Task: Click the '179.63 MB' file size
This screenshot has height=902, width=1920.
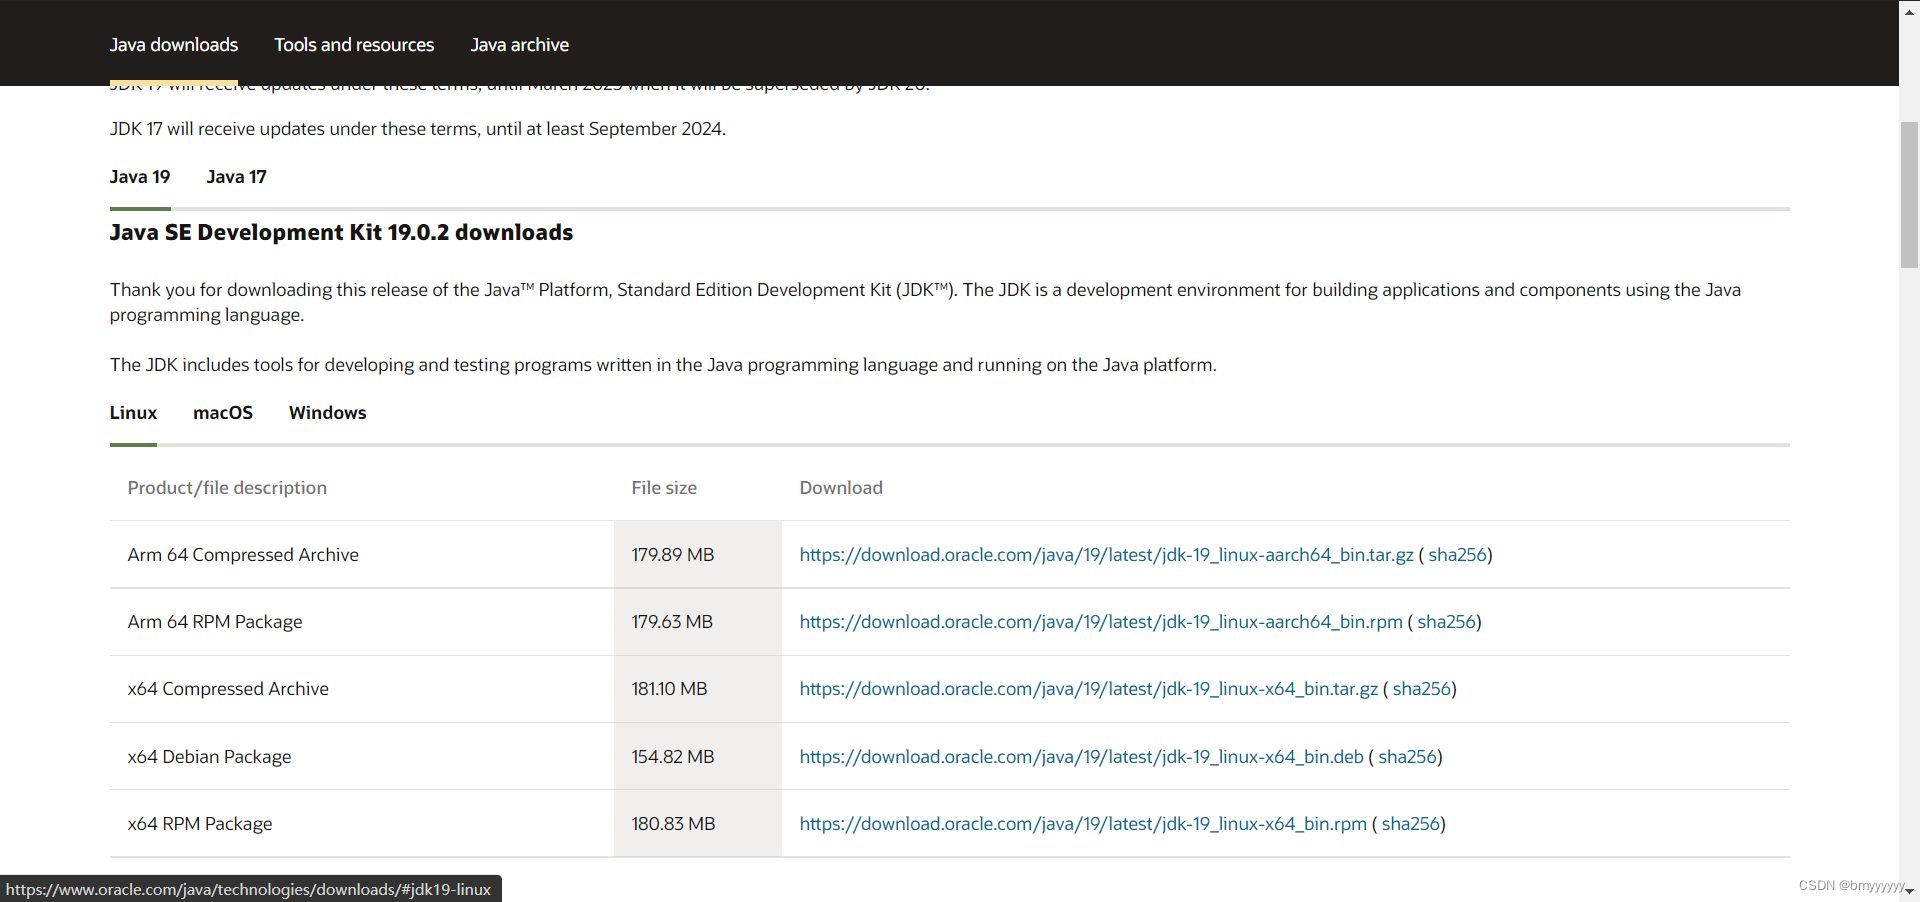Action: click(672, 622)
